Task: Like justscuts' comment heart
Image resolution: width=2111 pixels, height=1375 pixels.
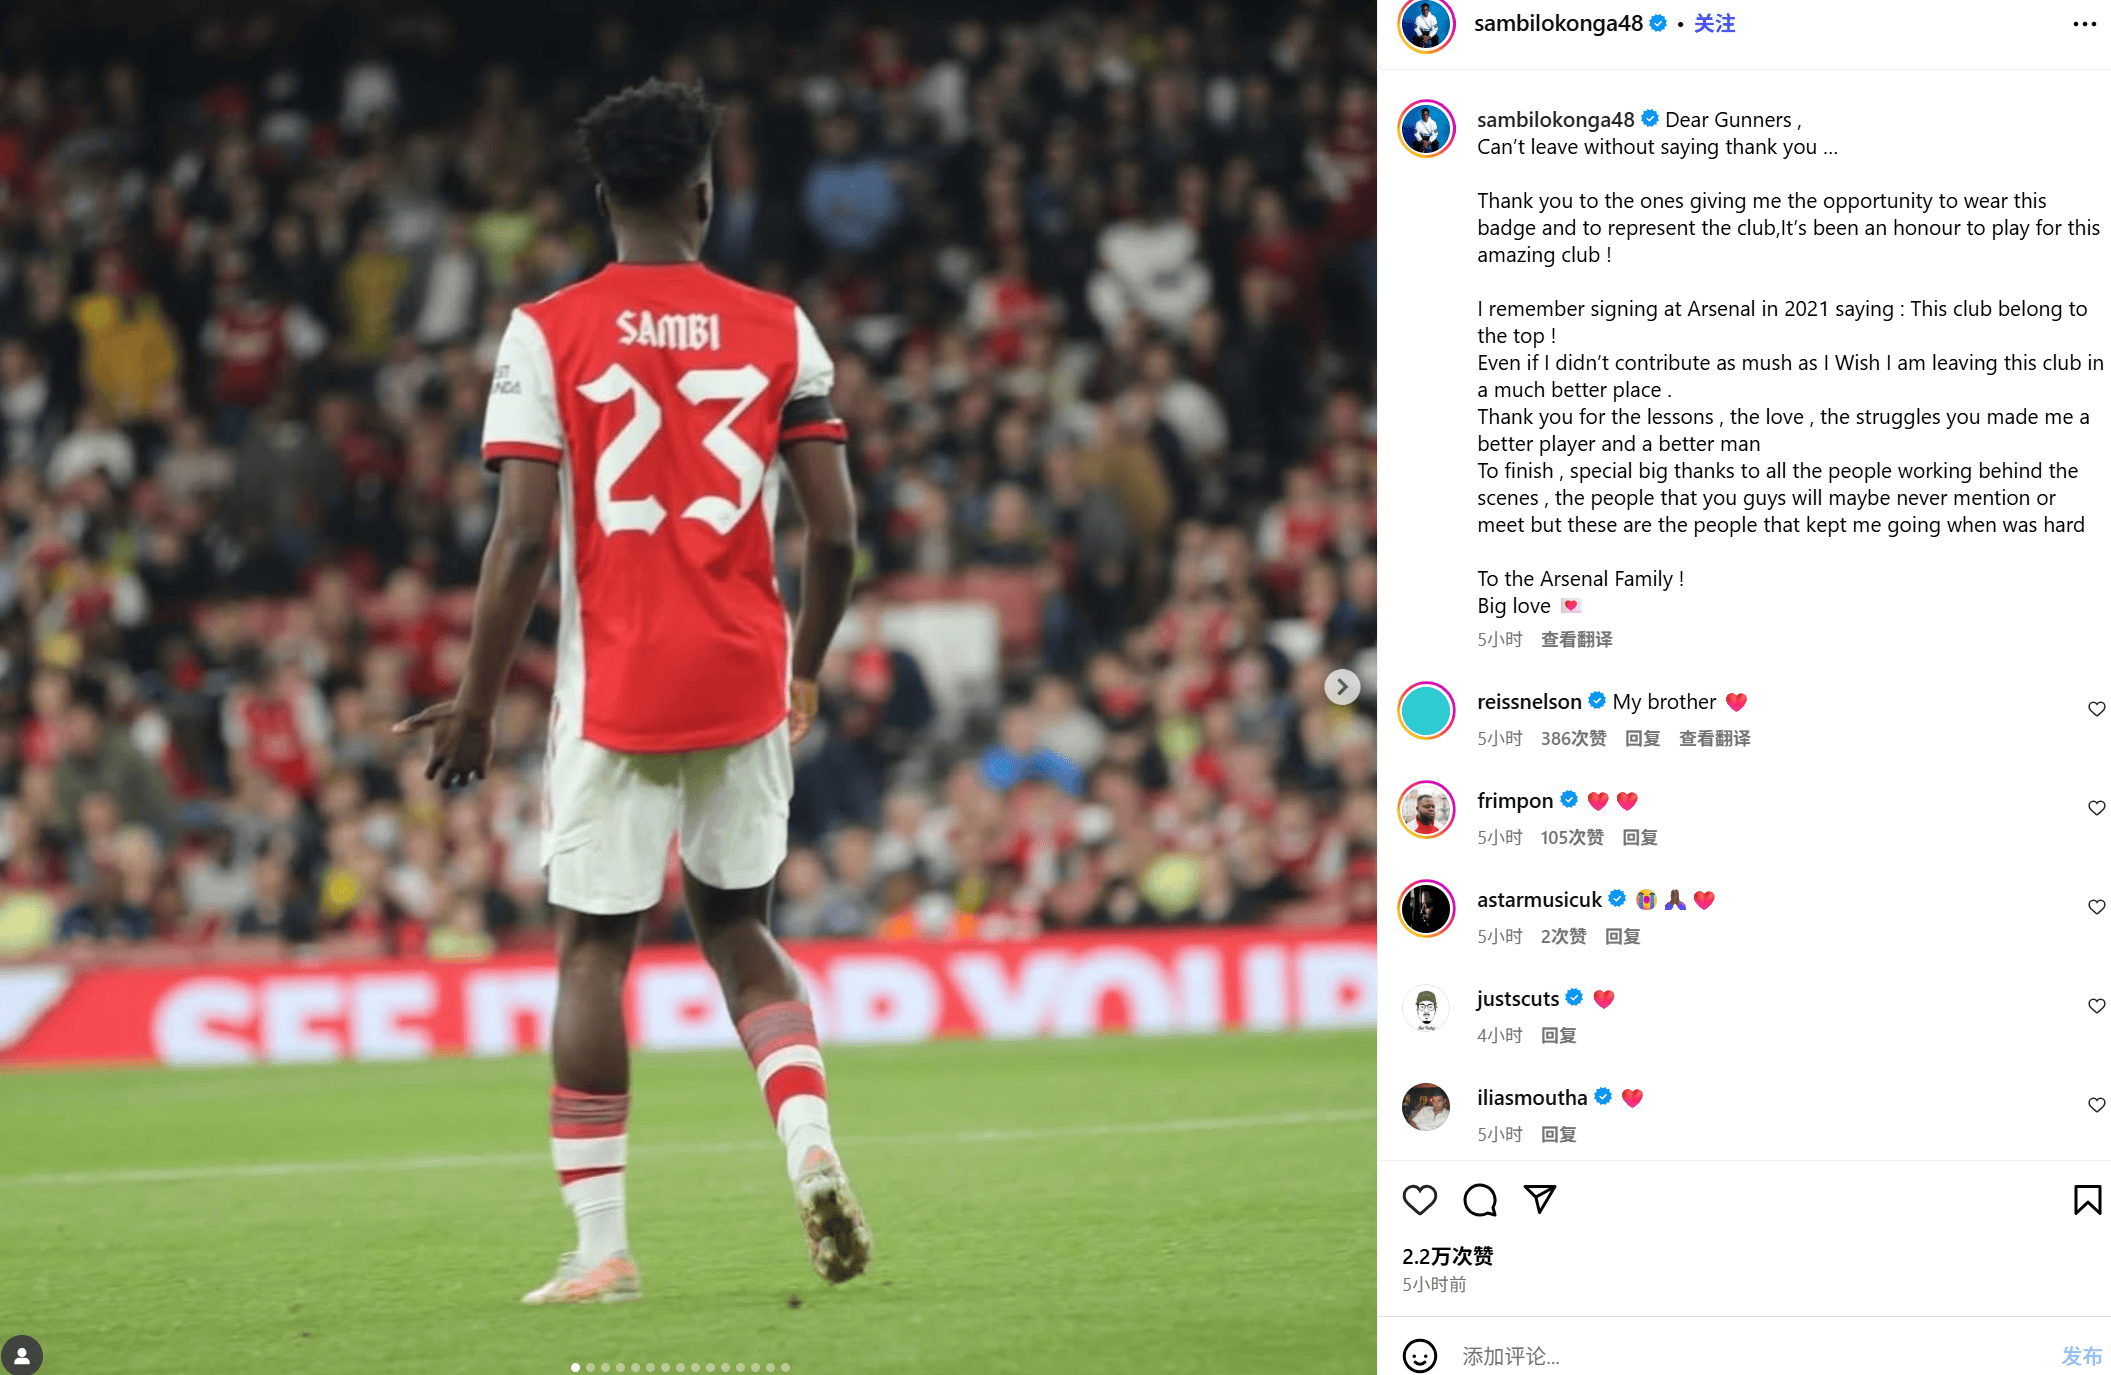Action: tap(2096, 1006)
